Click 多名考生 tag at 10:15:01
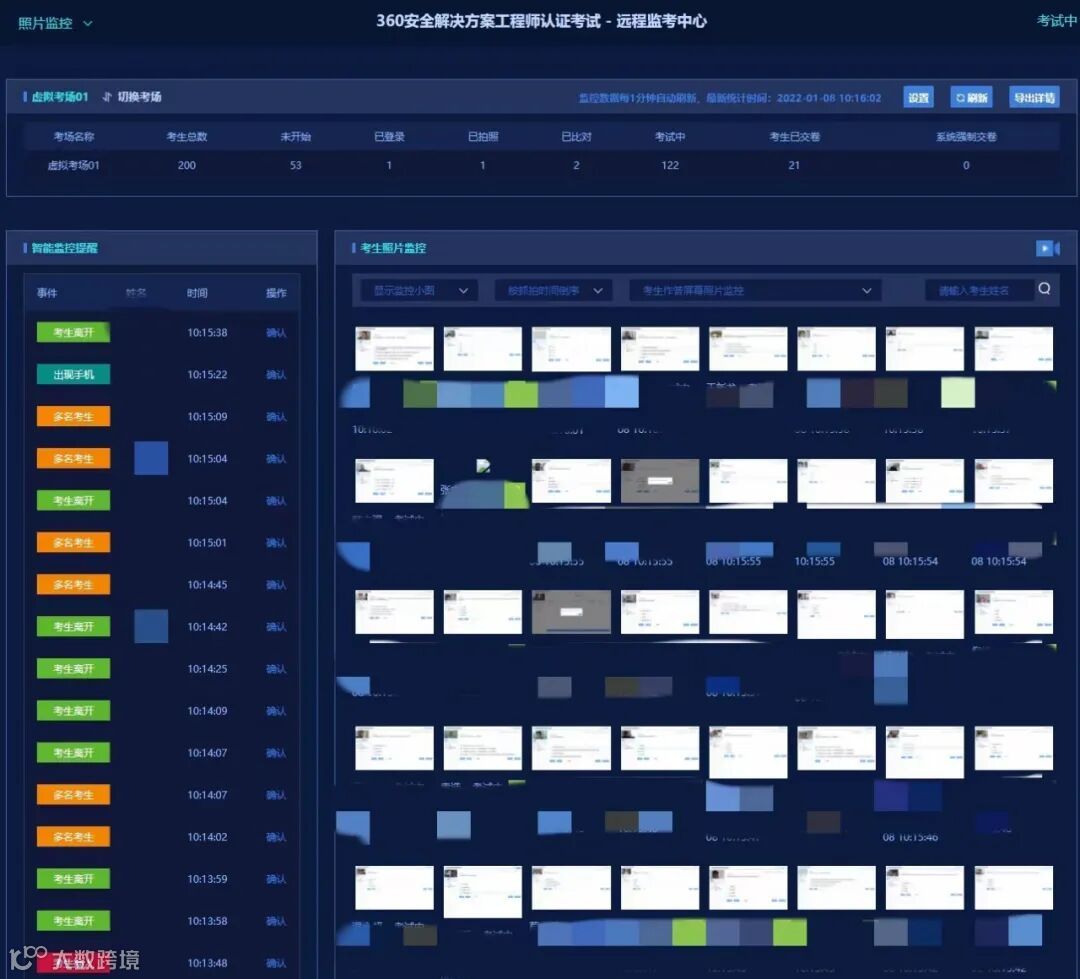Screen dimensions: 1080x979 pyautogui.click(x=73, y=543)
